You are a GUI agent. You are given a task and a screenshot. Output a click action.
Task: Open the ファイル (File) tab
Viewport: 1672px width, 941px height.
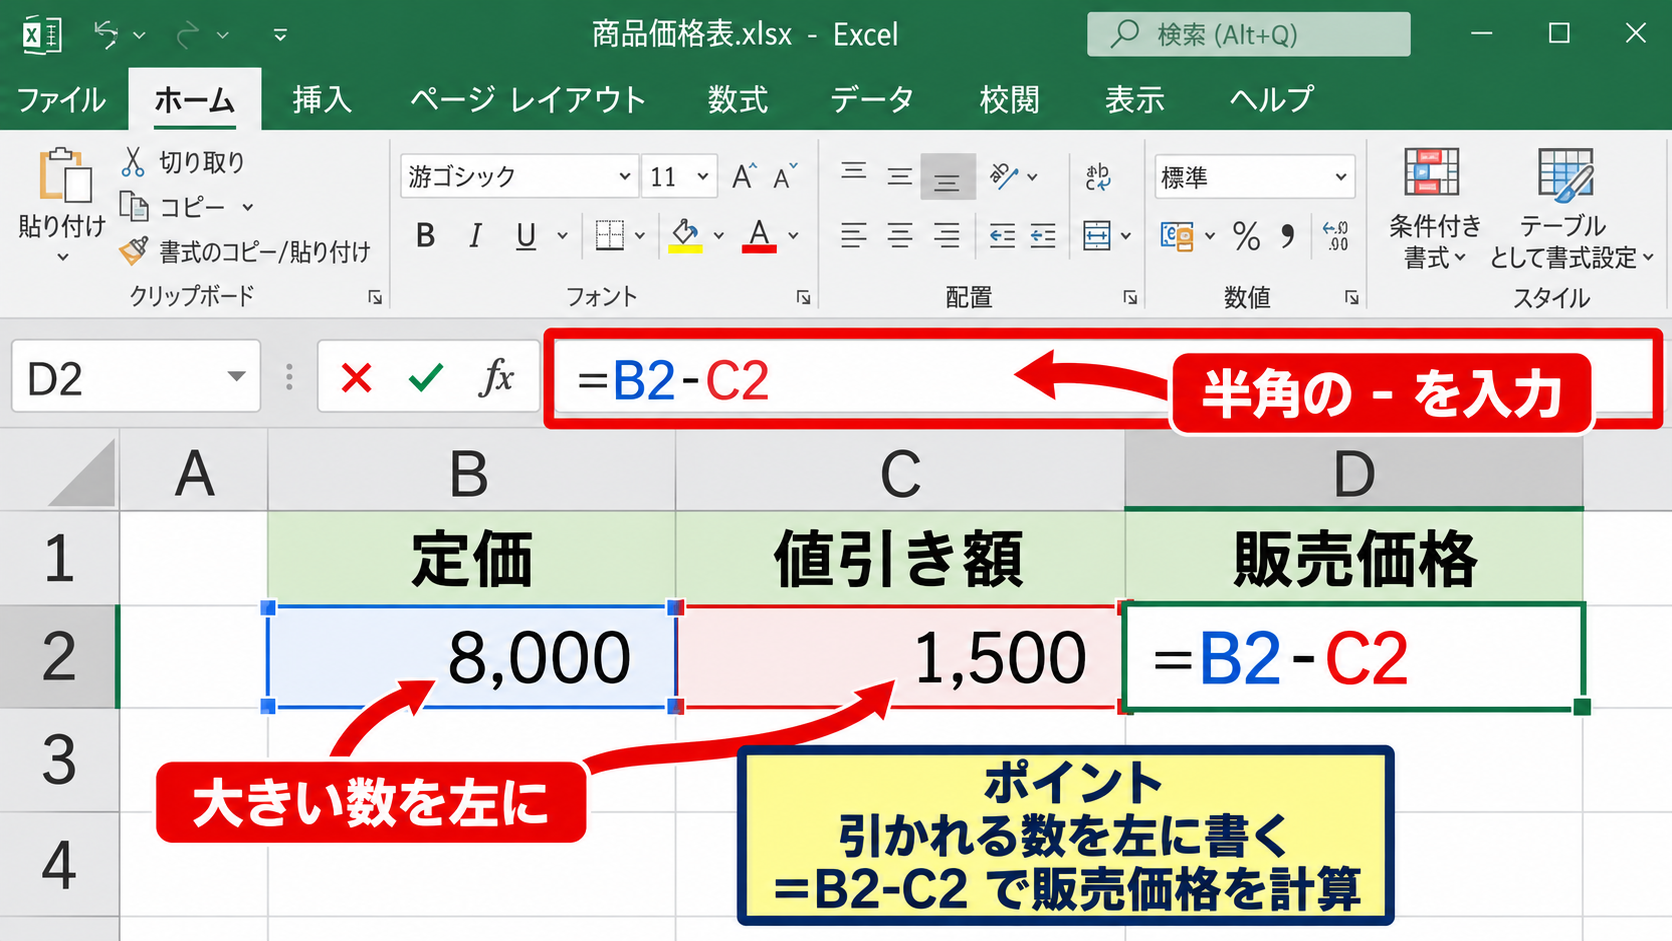click(62, 99)
